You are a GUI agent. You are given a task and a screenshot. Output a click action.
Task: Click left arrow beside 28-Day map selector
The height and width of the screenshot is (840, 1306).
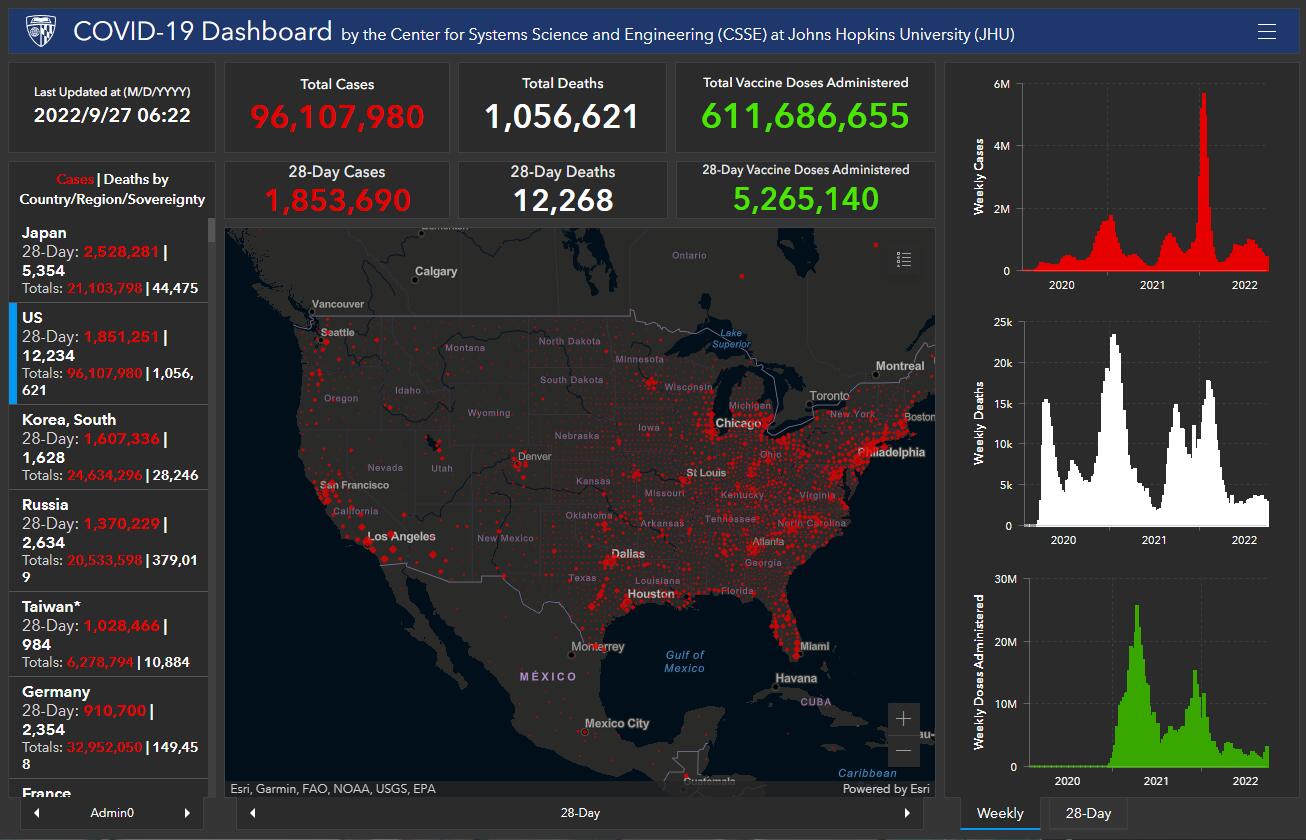point(252,813)
